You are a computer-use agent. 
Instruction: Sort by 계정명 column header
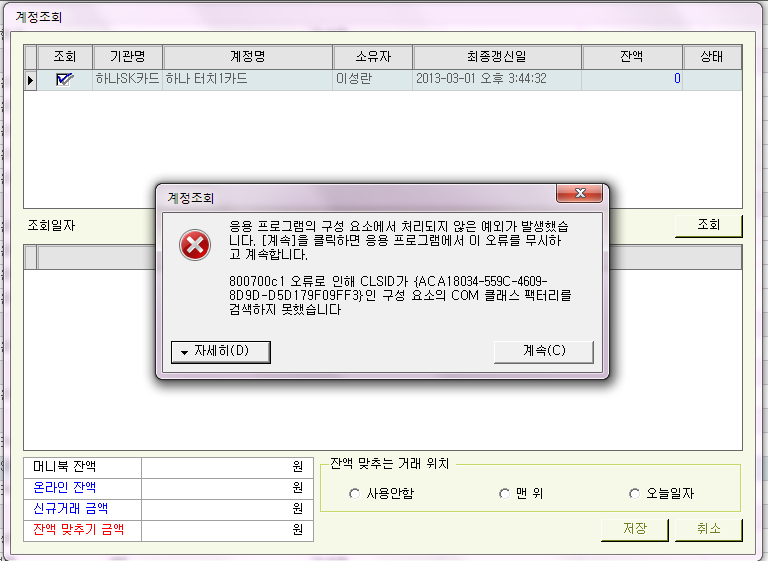click(247, 57)
